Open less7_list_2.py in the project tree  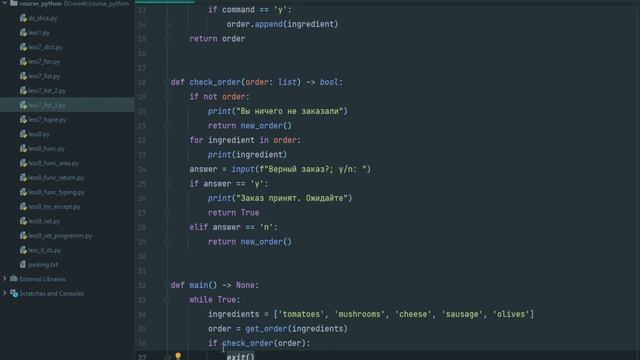coord(47,91)
